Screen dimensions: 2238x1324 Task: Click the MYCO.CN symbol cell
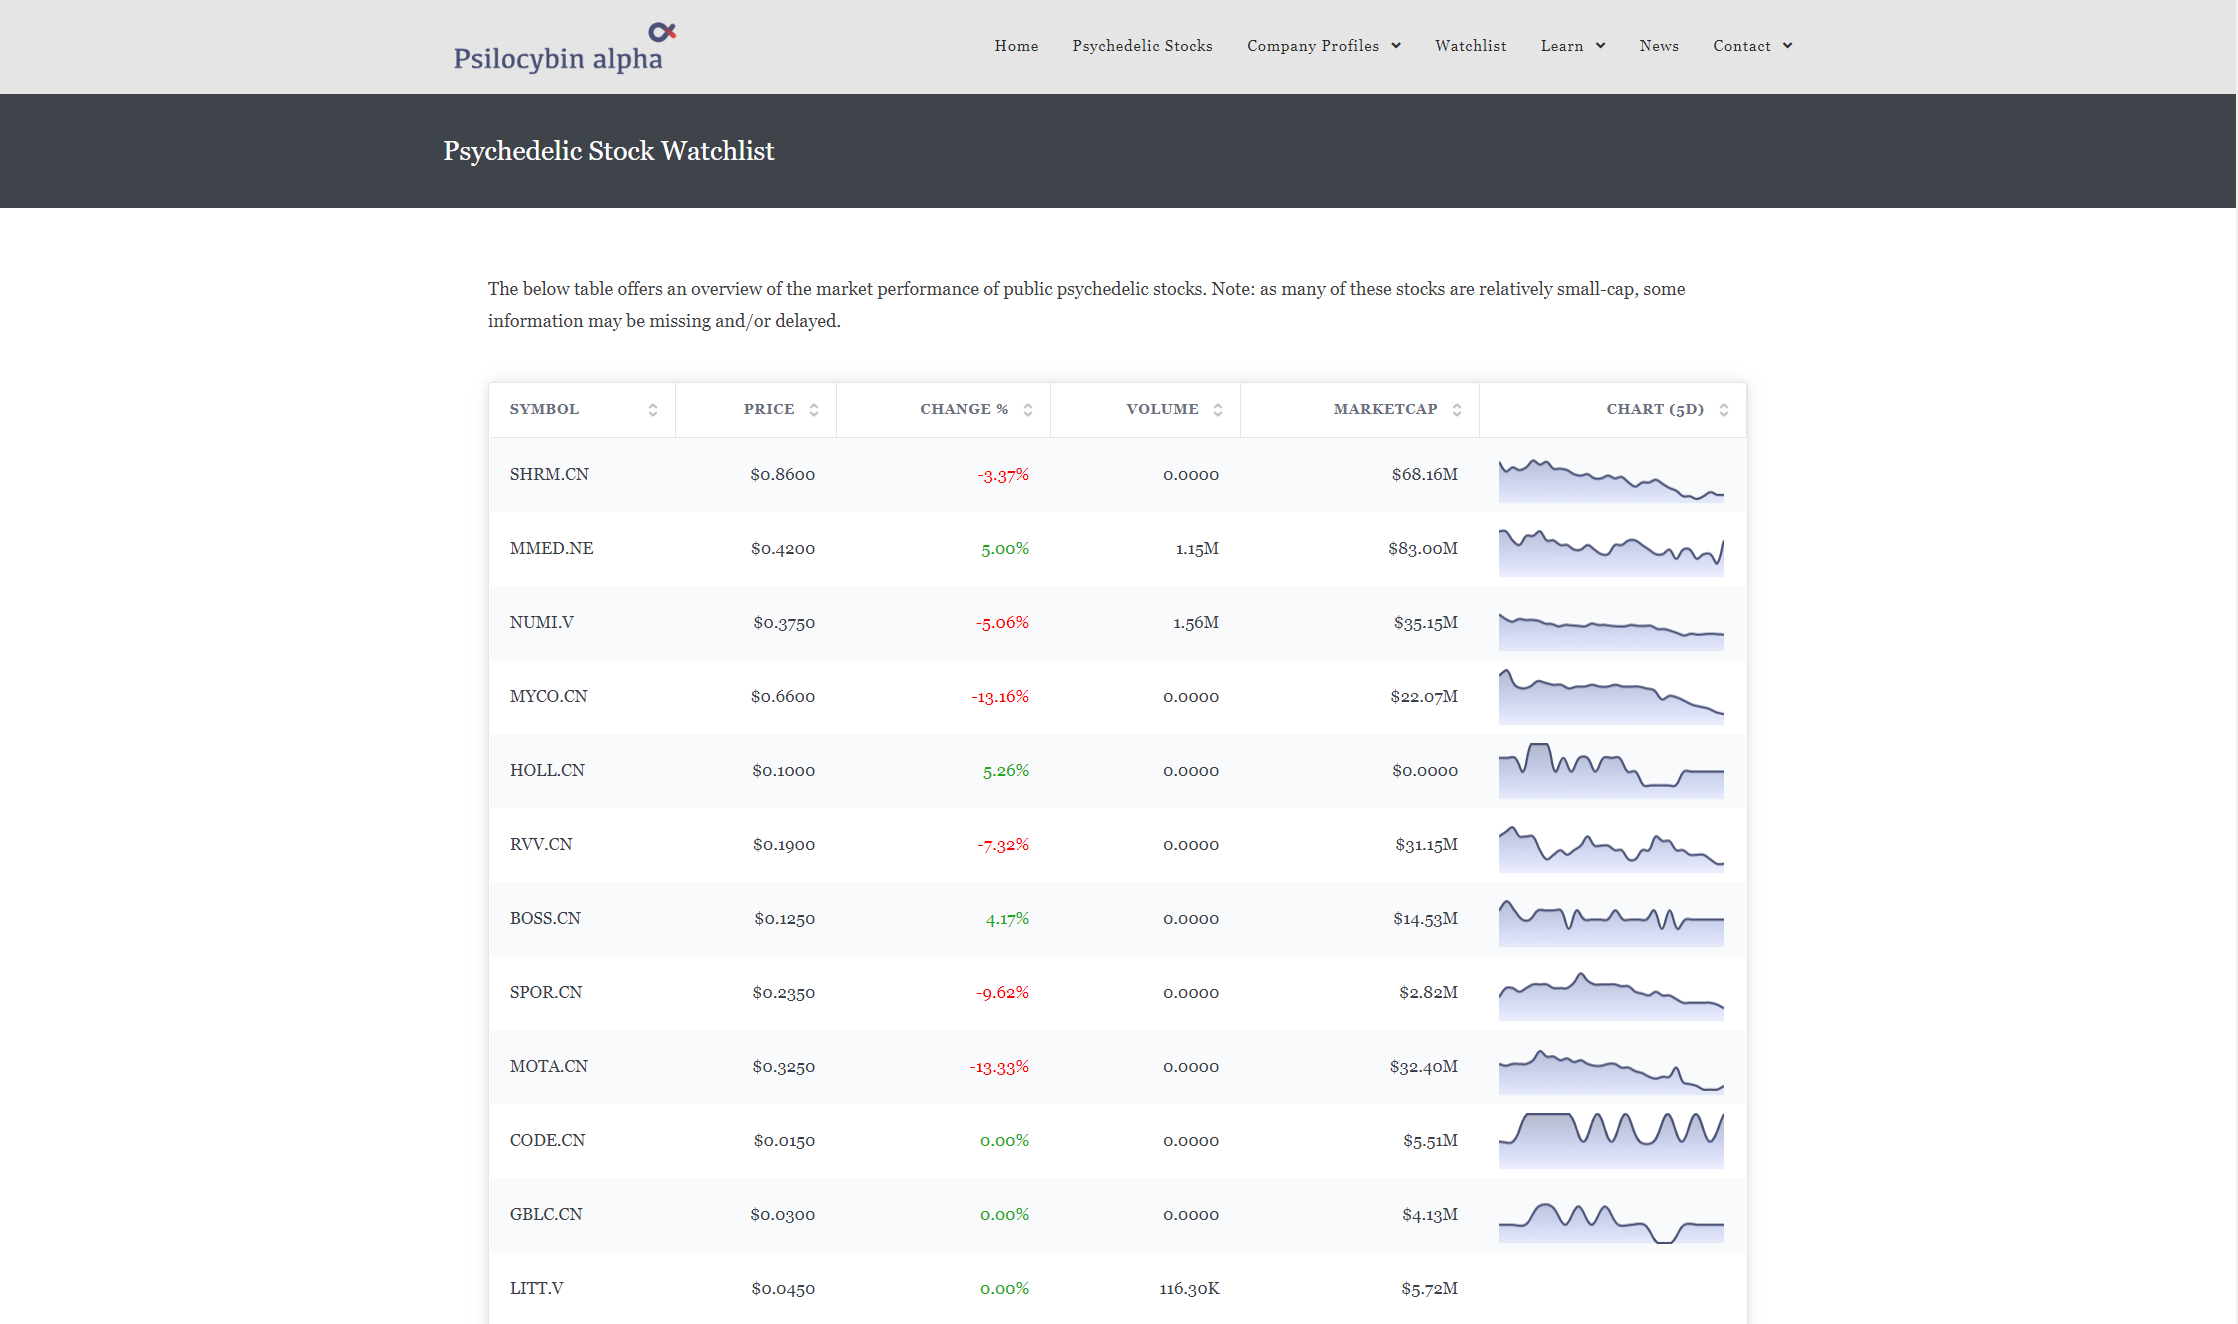click(x=549, y=696)
